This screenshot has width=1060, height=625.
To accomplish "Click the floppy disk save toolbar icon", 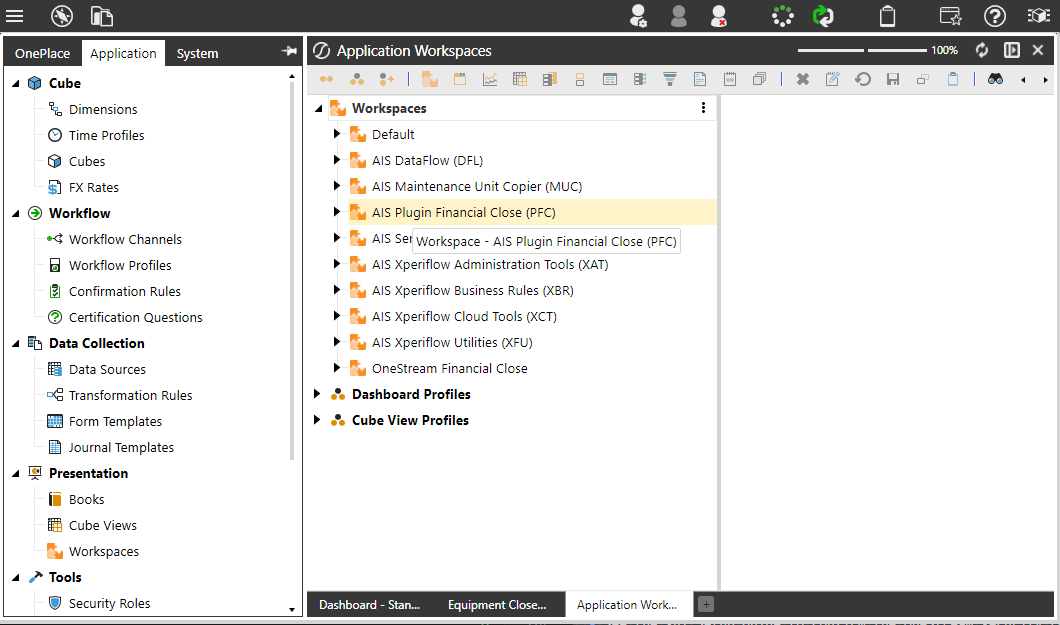I will (x=893, y=80).
